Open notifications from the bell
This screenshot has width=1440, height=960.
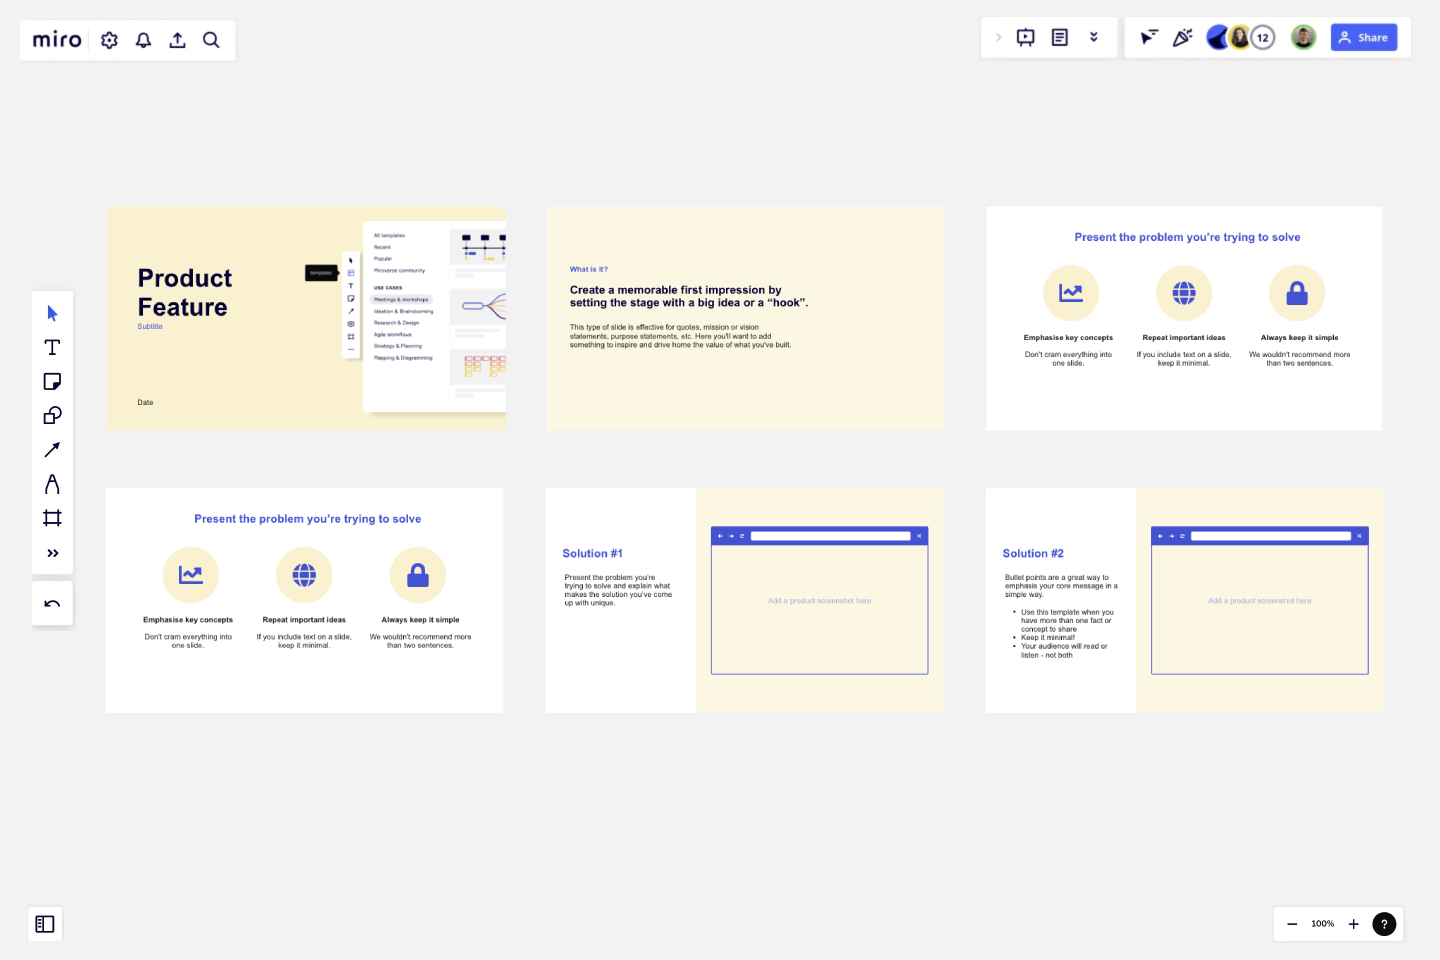143,40
